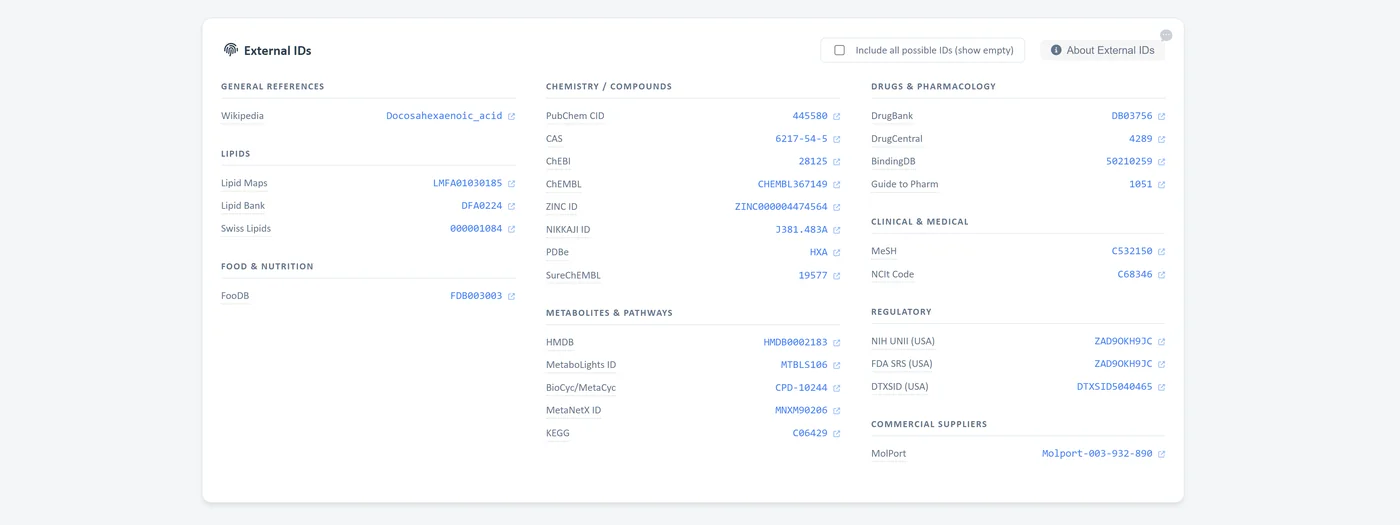Click external-link icon beside MeSH C532150

[1161, 252]
